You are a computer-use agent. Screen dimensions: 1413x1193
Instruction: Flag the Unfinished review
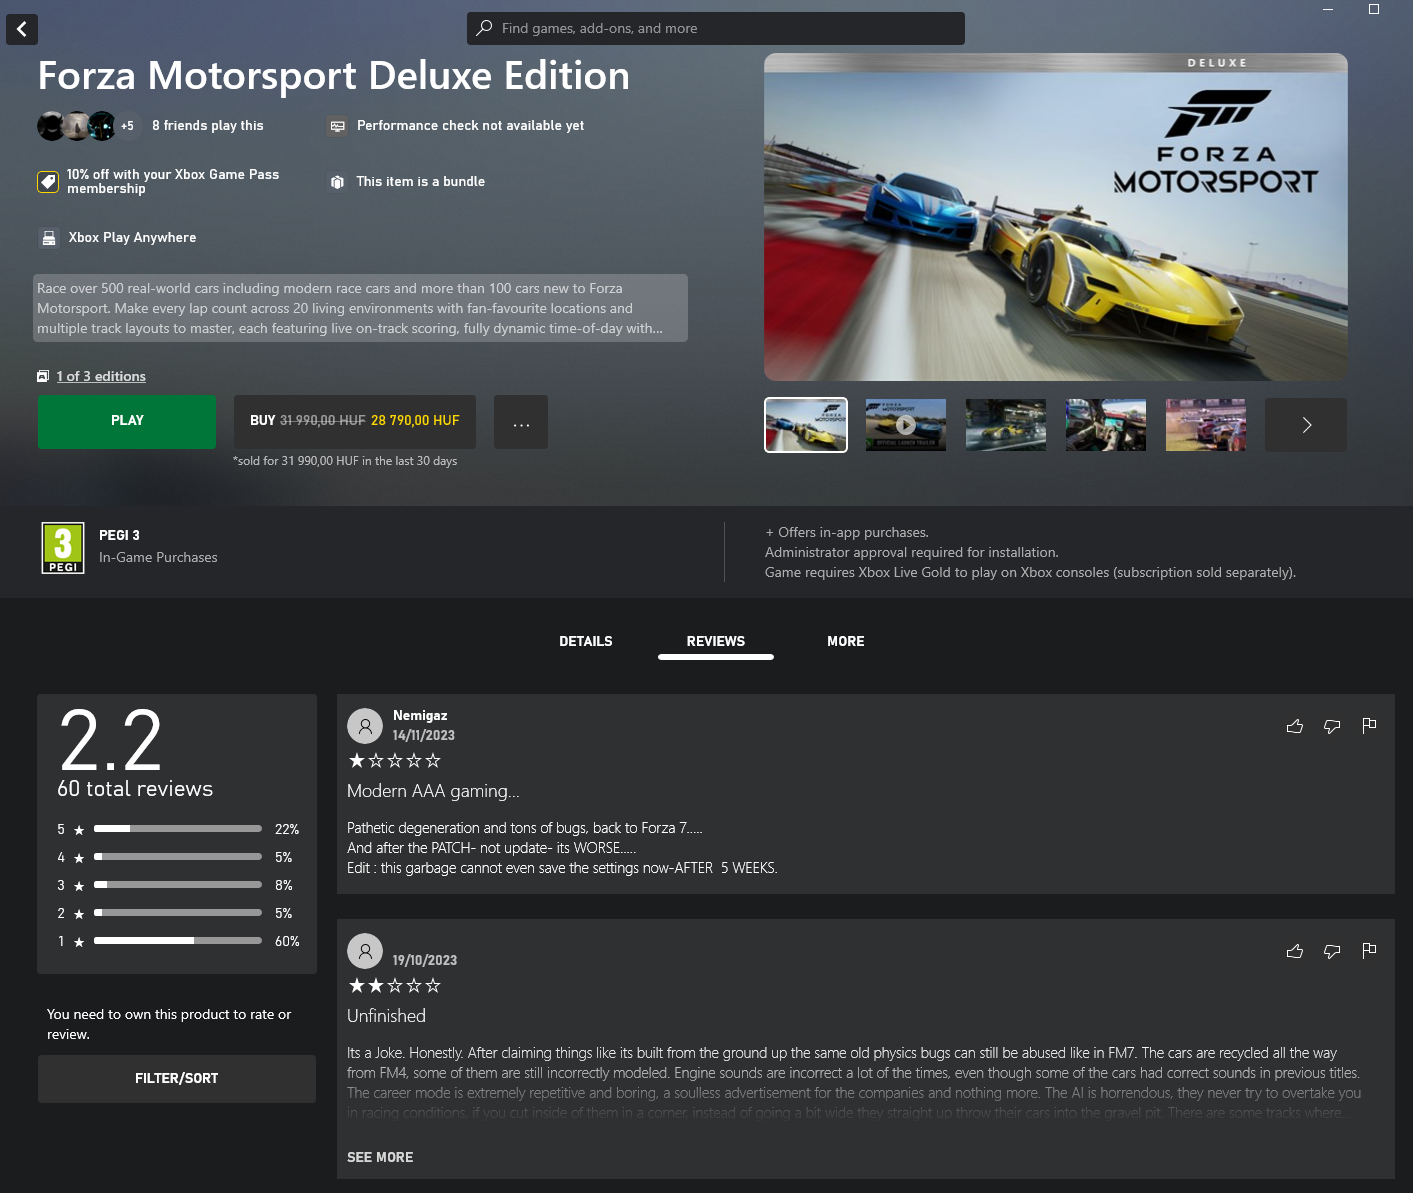pyautogui.click(x=1369, y=951)
